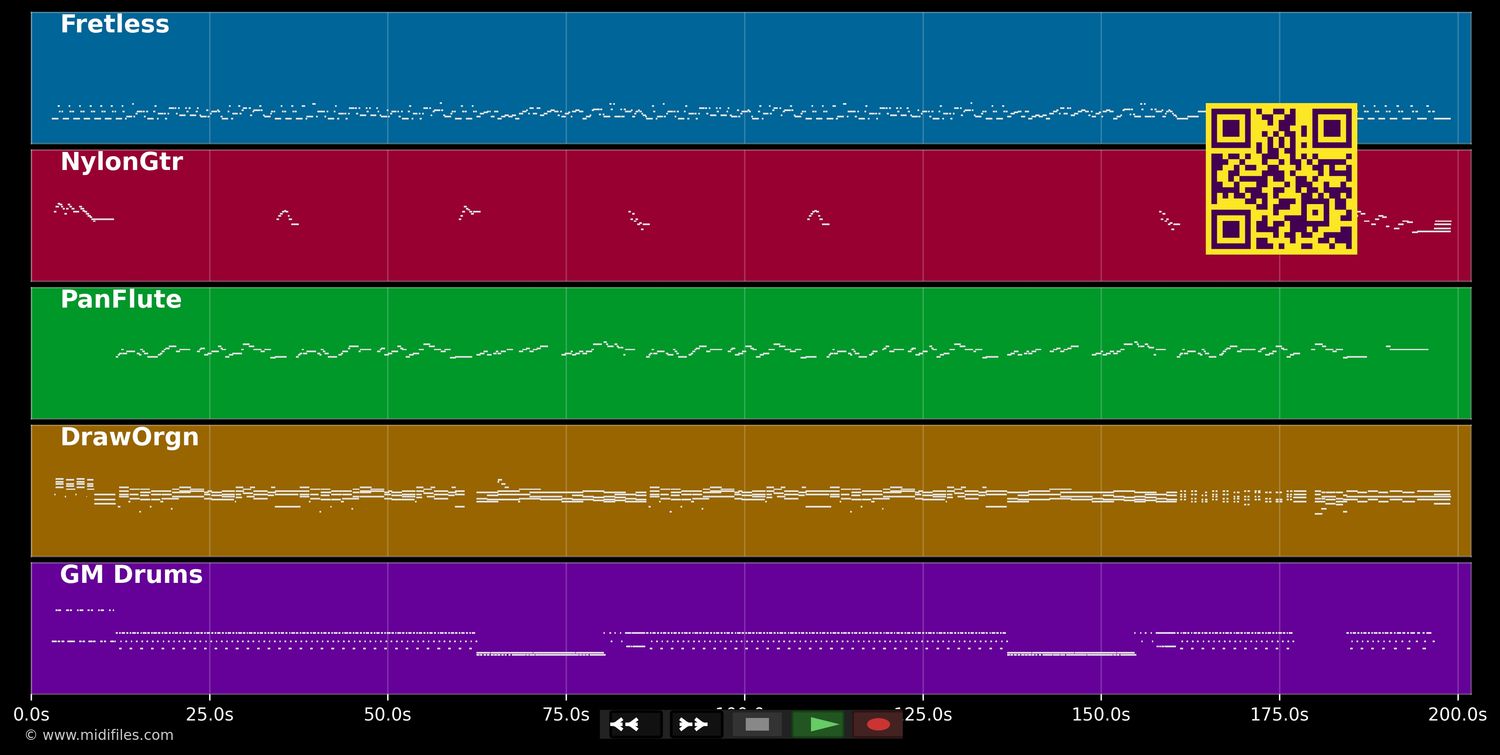Click the 150.0s timeline marker
The image size is (1500, 755).
pos(1101,715)
